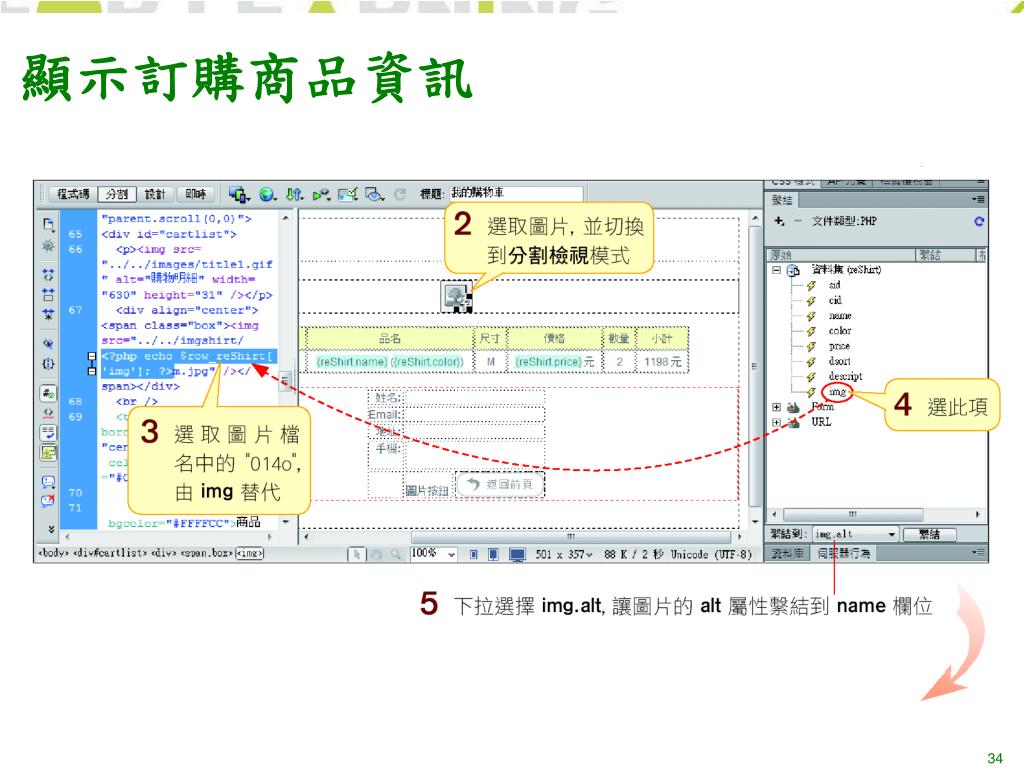Click the blue refresh bindings icon

pyautogui.click(x=978, y=221)
